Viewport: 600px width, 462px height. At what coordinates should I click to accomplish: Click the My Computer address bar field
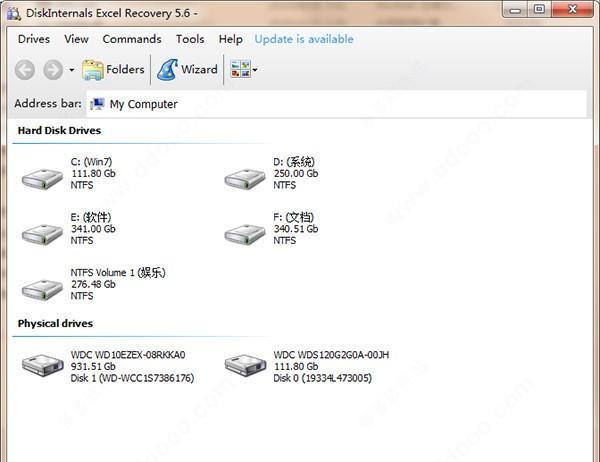pos(336,104)
